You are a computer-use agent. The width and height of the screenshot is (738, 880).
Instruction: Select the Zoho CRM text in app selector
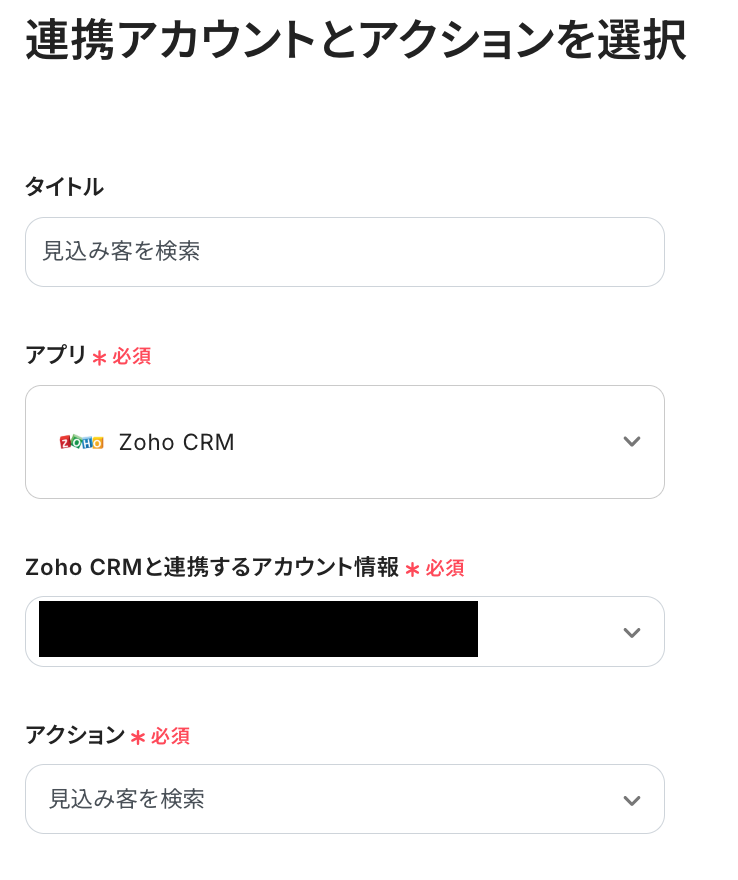[x=177, y=442]
